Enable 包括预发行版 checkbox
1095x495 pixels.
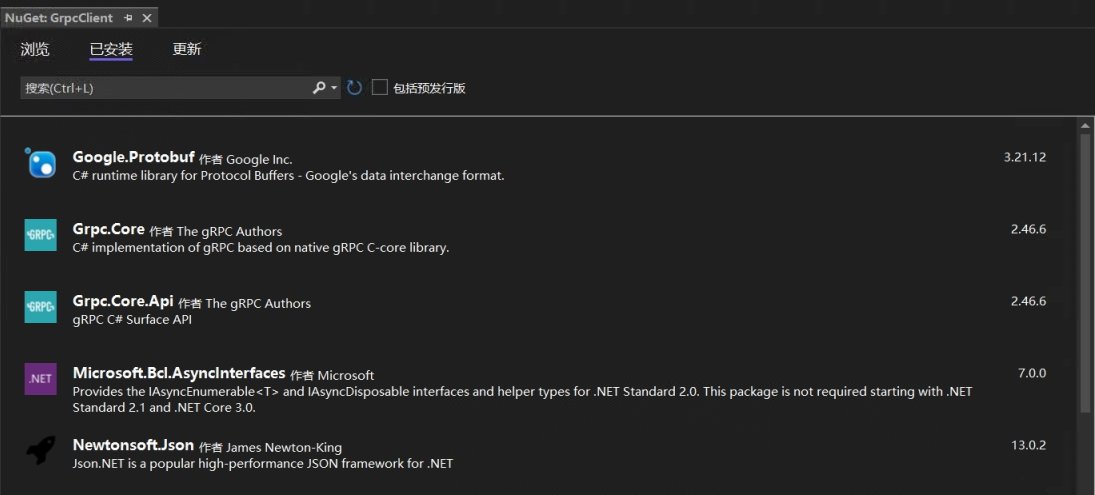[379, 87]
